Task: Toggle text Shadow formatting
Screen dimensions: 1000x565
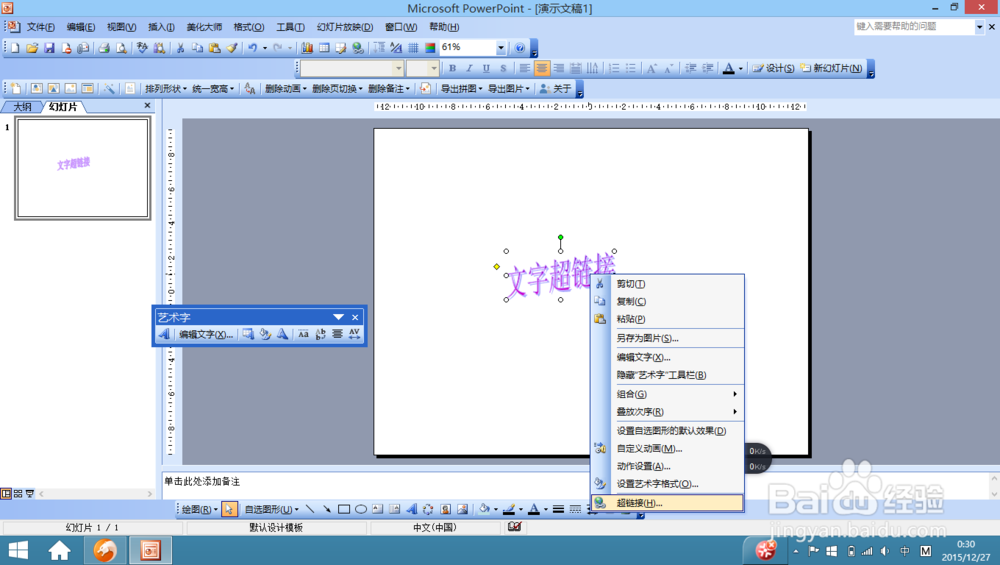Action: click(503, 68)
